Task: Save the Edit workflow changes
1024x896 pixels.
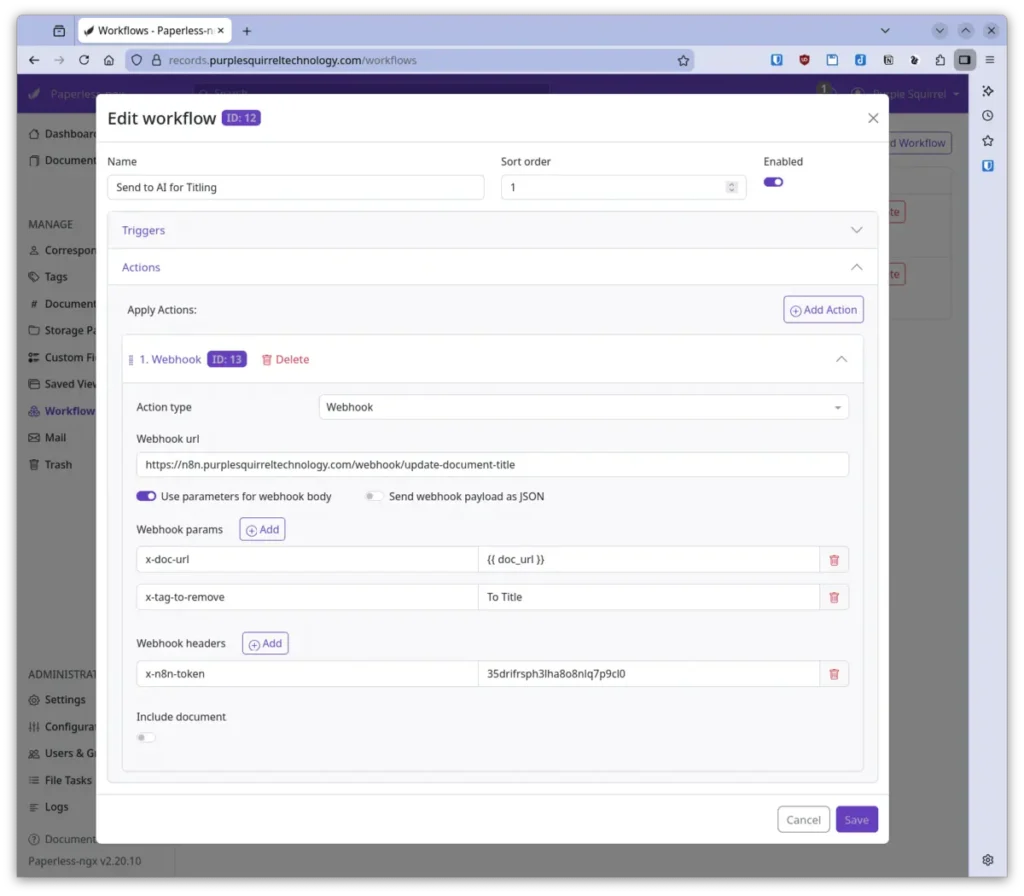Action: pos(856,819)
